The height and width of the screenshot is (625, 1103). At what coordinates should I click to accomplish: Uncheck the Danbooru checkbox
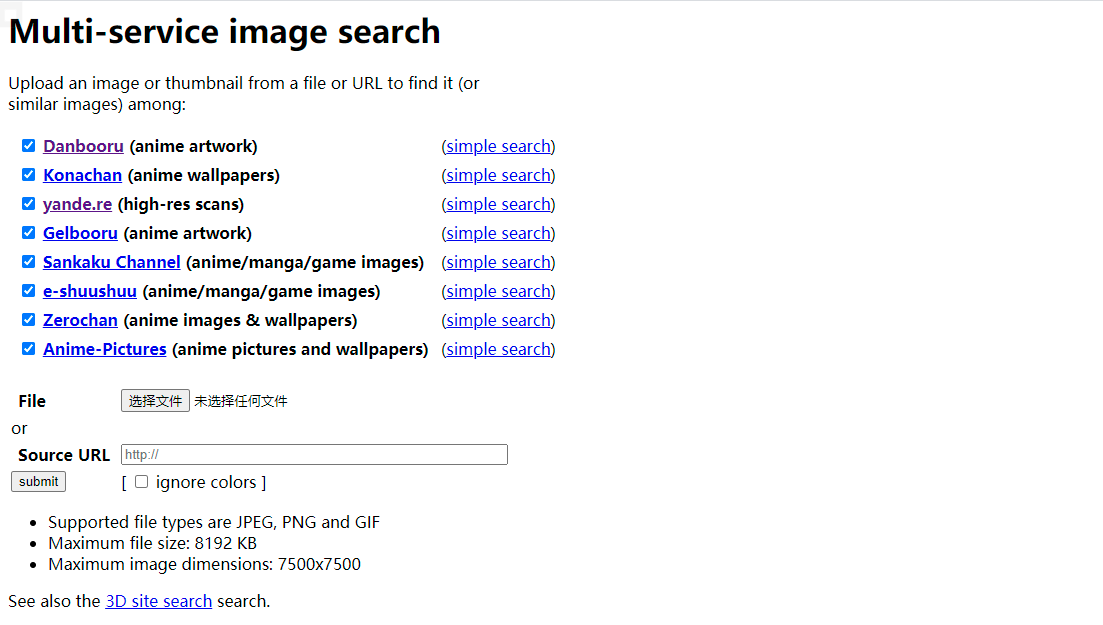click(x=28, y=146)
